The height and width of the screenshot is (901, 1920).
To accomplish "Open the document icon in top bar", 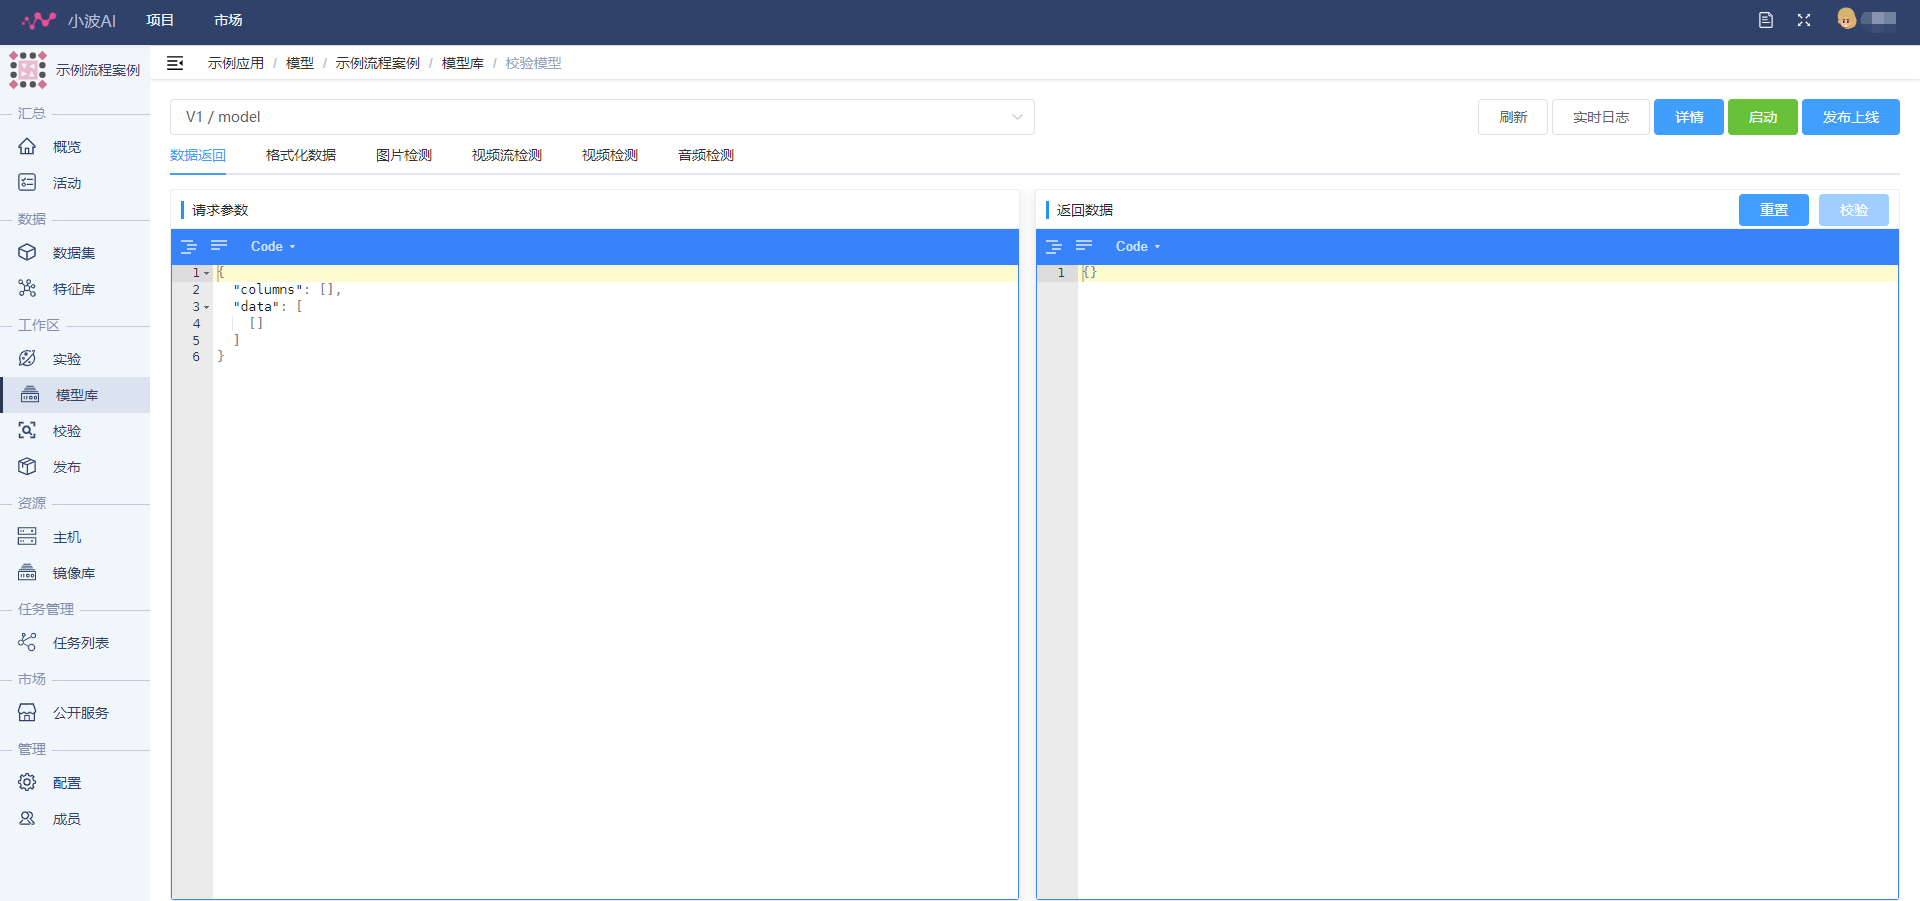I will pos(1766,20).
